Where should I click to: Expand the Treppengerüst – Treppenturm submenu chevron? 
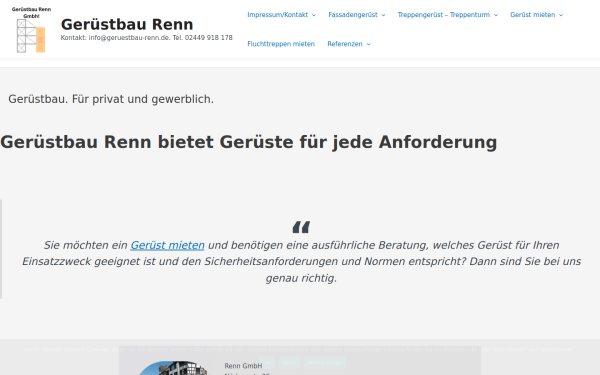[x=496, y=15]
